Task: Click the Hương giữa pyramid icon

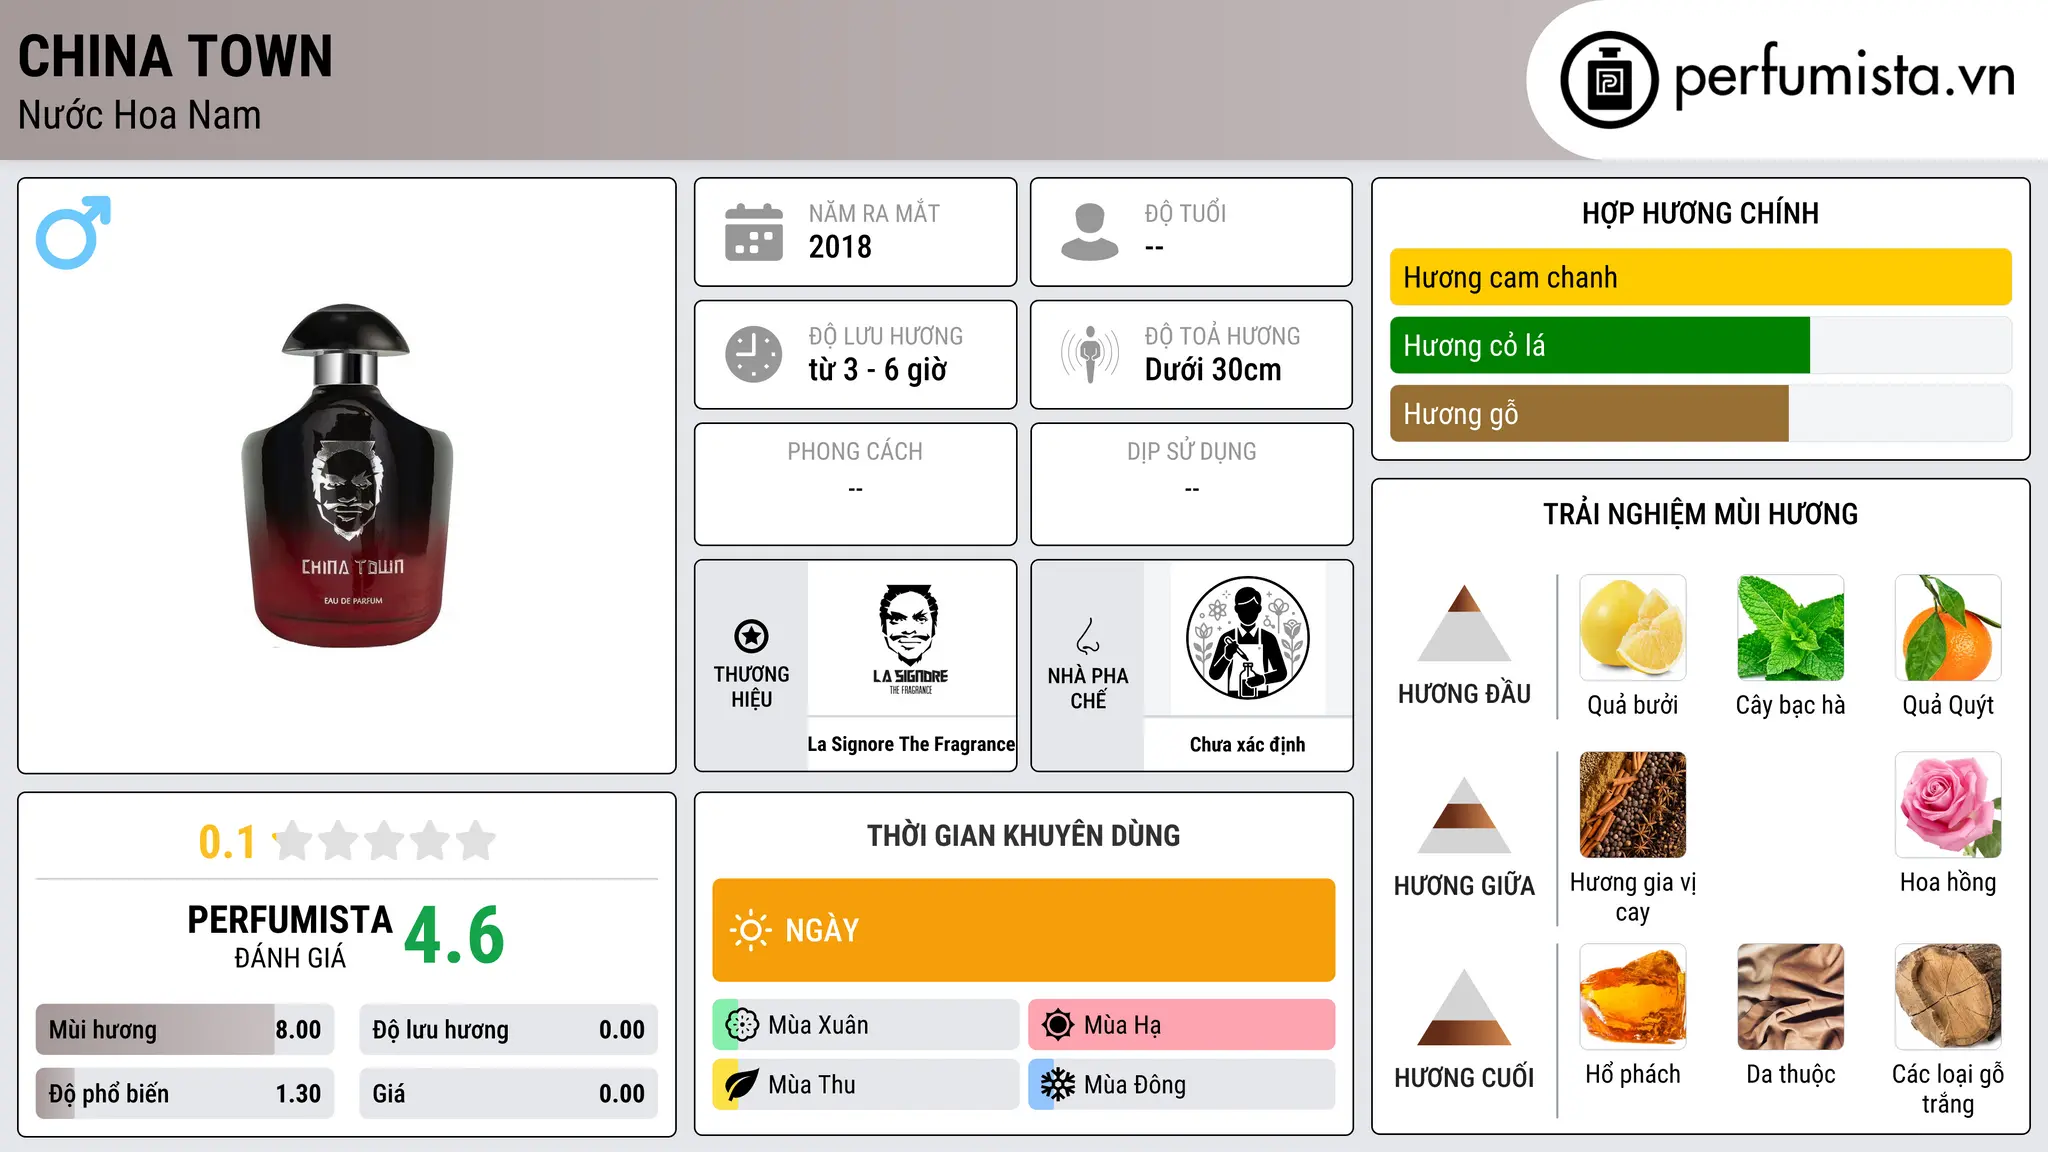Action: coord(1464,815)
